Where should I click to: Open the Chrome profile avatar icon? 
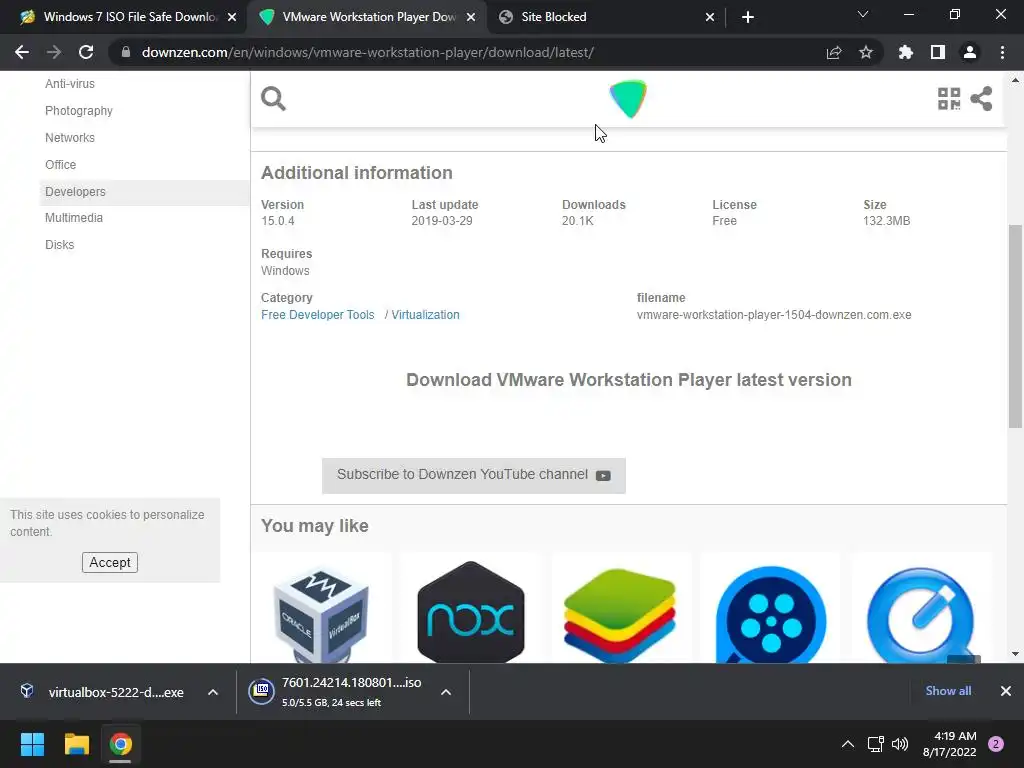click(970, 52)
